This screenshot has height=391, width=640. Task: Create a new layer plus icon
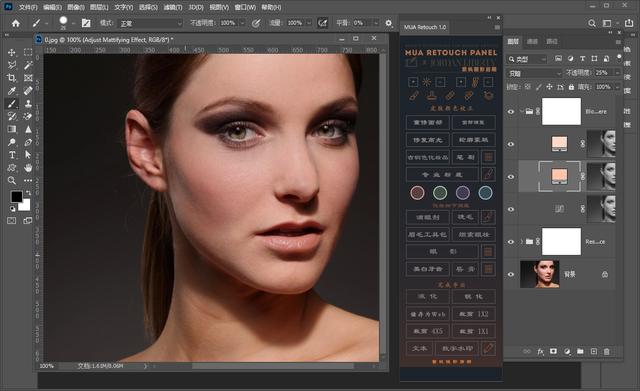point(593,351)
